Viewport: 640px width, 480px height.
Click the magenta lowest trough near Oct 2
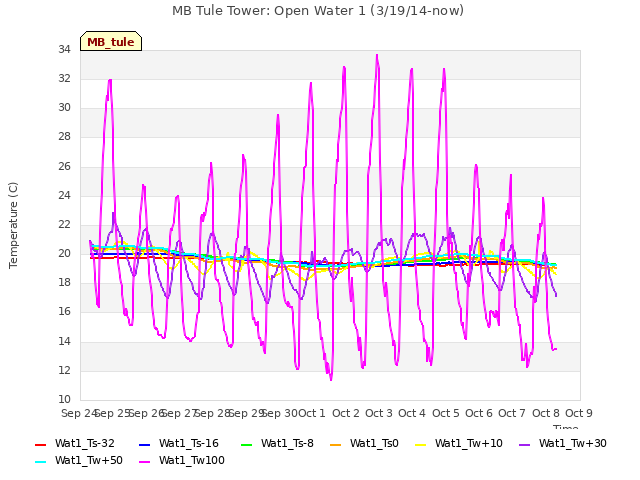click(331, 379)
